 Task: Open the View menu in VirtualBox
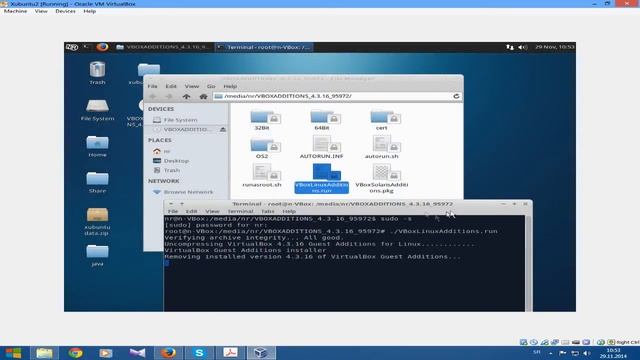[41, 11]
